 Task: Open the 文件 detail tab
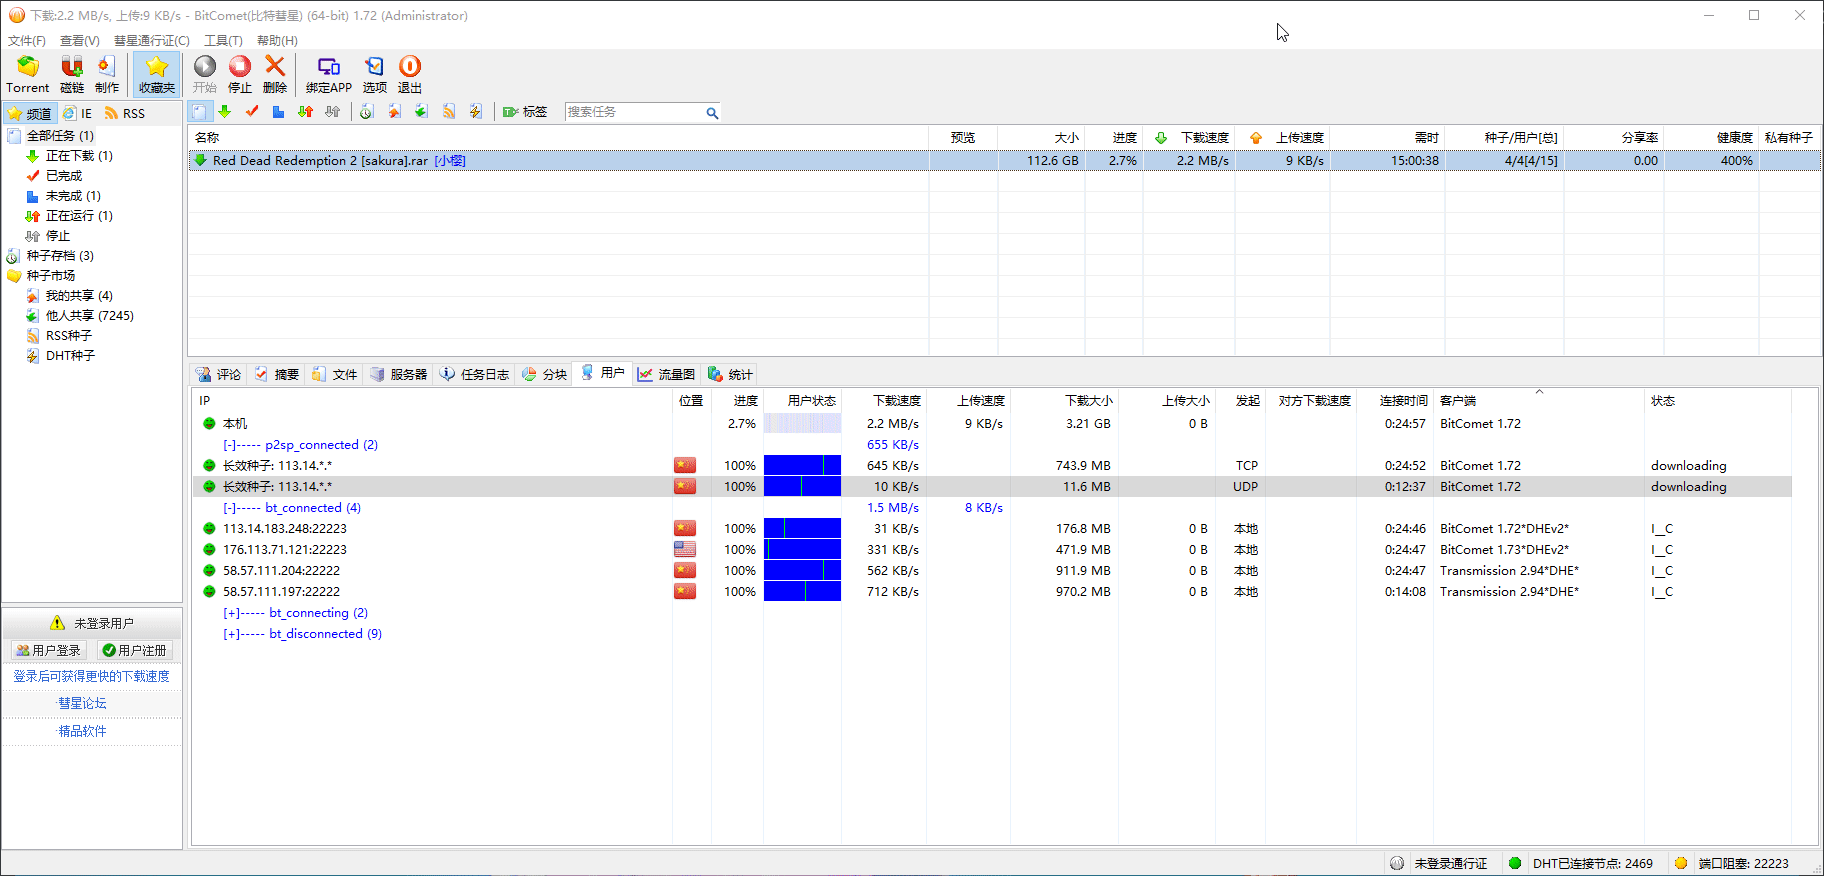(335, 374)
